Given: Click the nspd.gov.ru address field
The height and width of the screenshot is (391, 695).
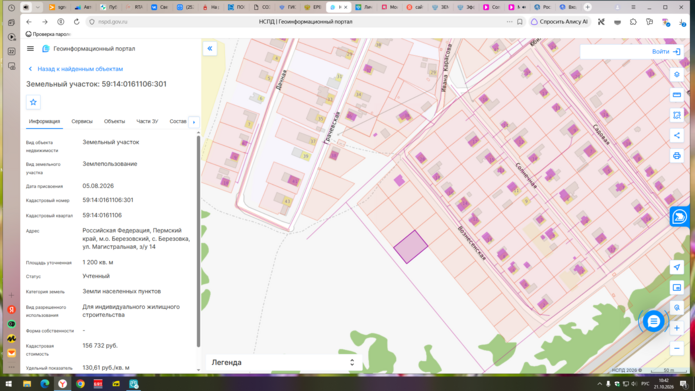Looking at the screenshot, I should point(113,22).
